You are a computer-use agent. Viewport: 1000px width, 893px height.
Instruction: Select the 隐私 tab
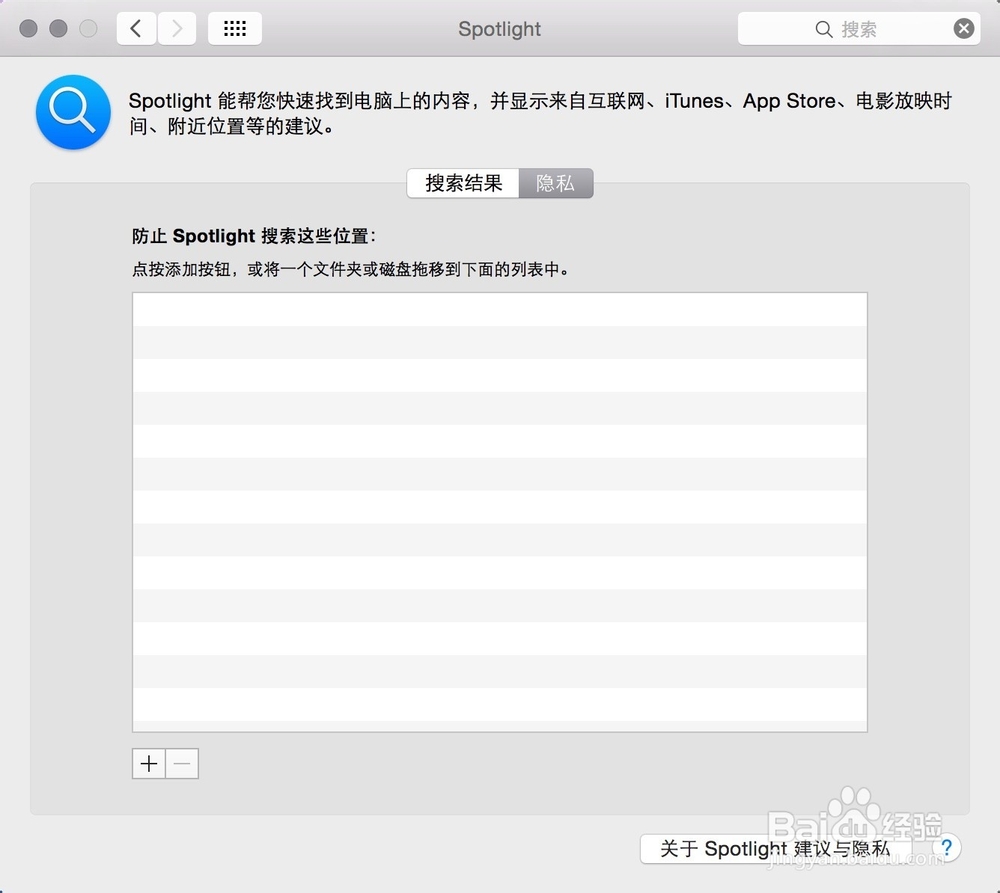[x=556, y=183]
